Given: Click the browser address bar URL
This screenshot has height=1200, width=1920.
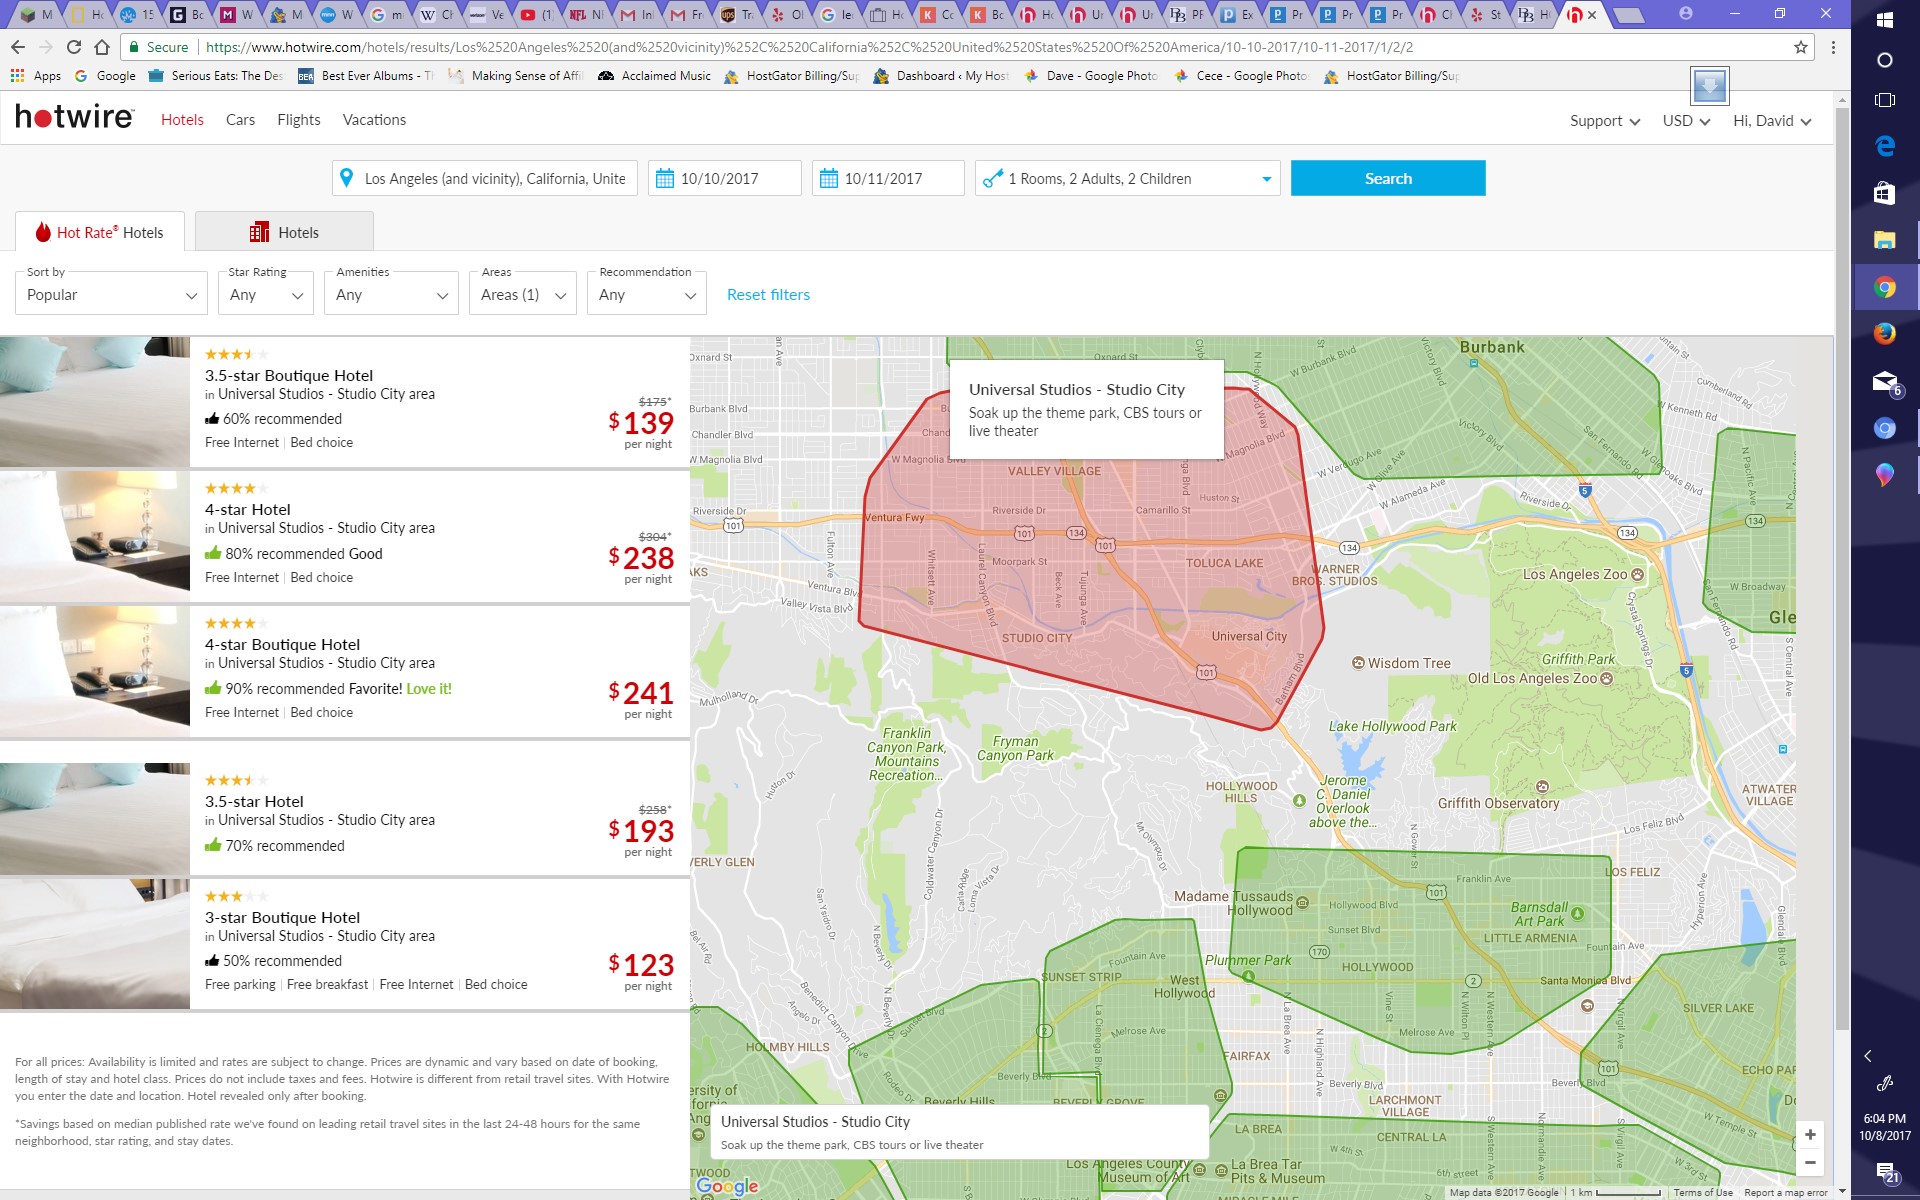Looking at the screenshot, I should 808,47.
